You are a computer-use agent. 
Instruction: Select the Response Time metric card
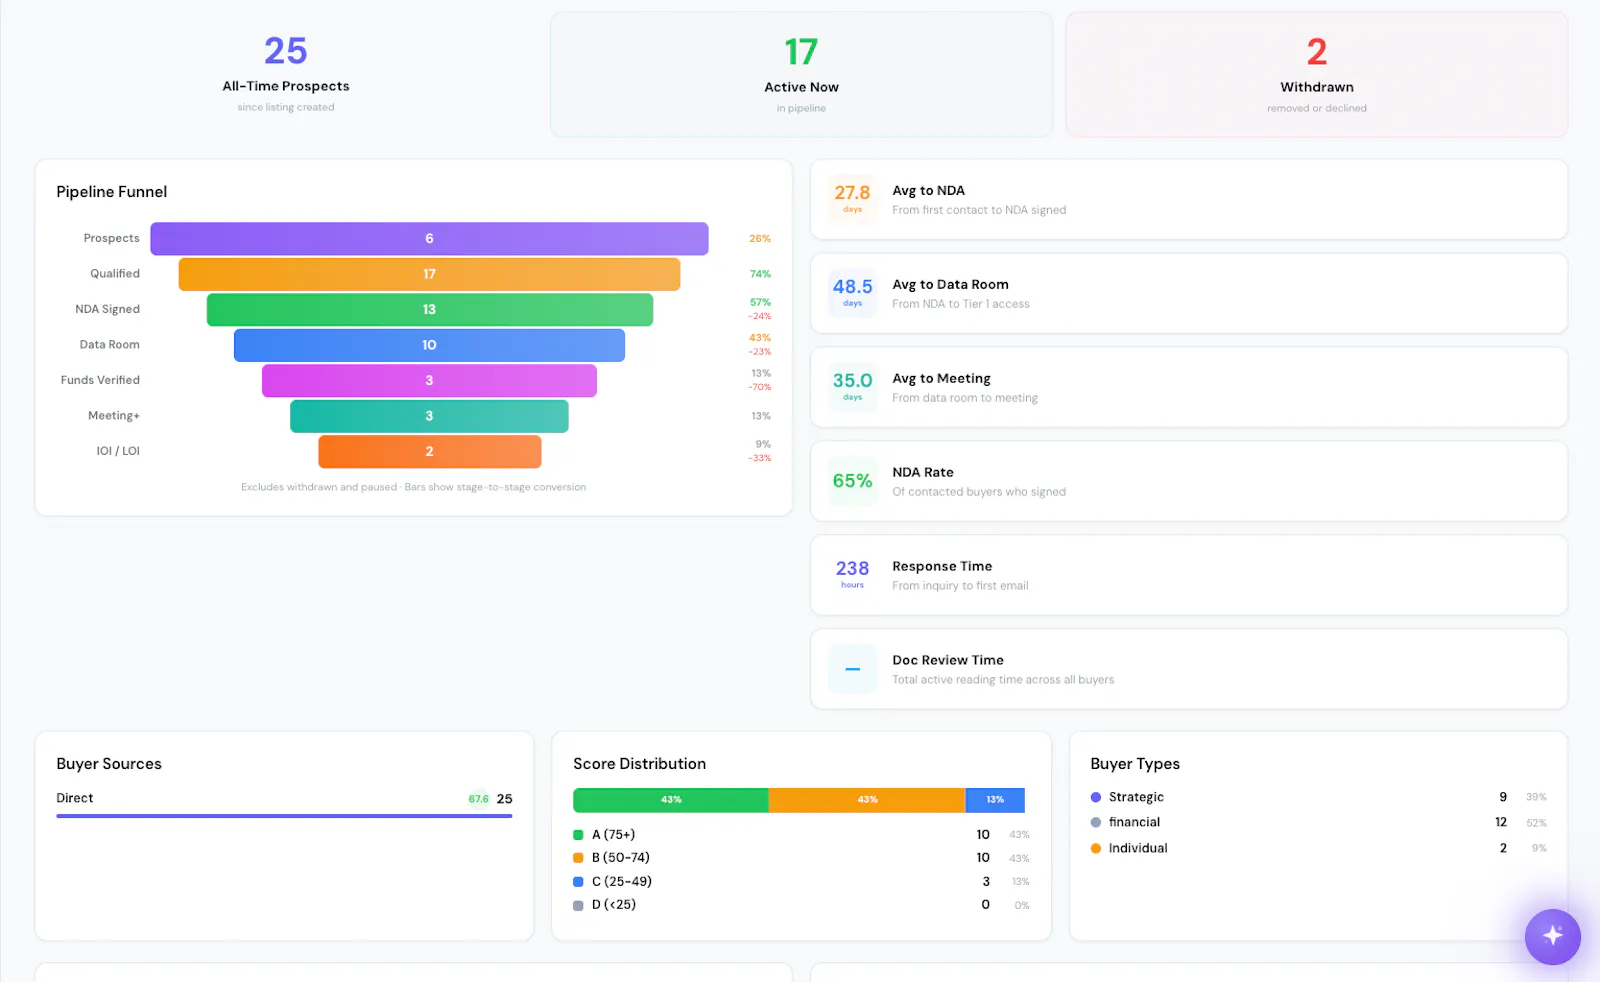coord(1189,576)
